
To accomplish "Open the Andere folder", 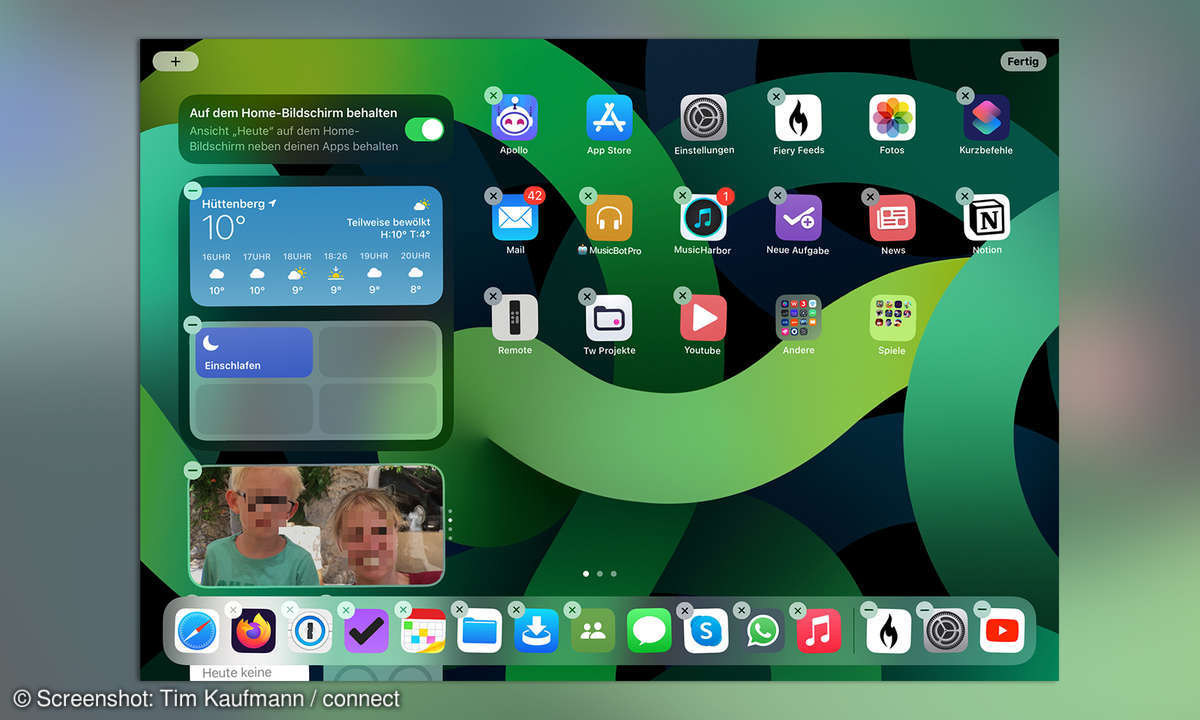I will pyautogui.click(x=798, y=318).
